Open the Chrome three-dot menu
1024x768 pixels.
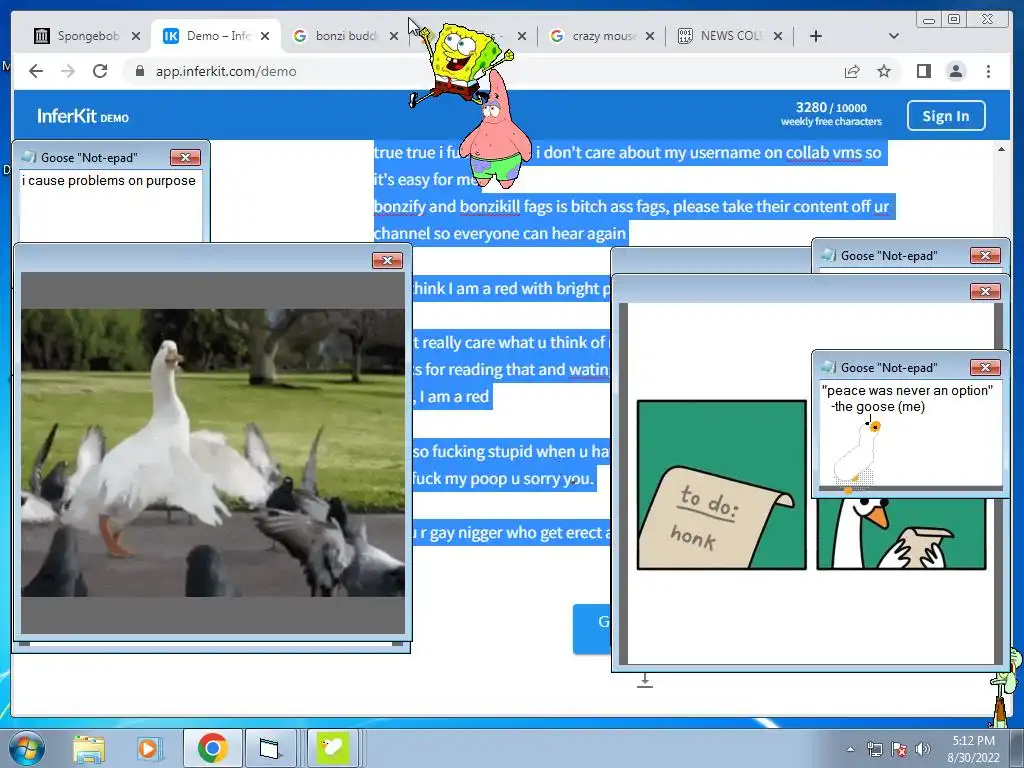(x=988, y=71)
